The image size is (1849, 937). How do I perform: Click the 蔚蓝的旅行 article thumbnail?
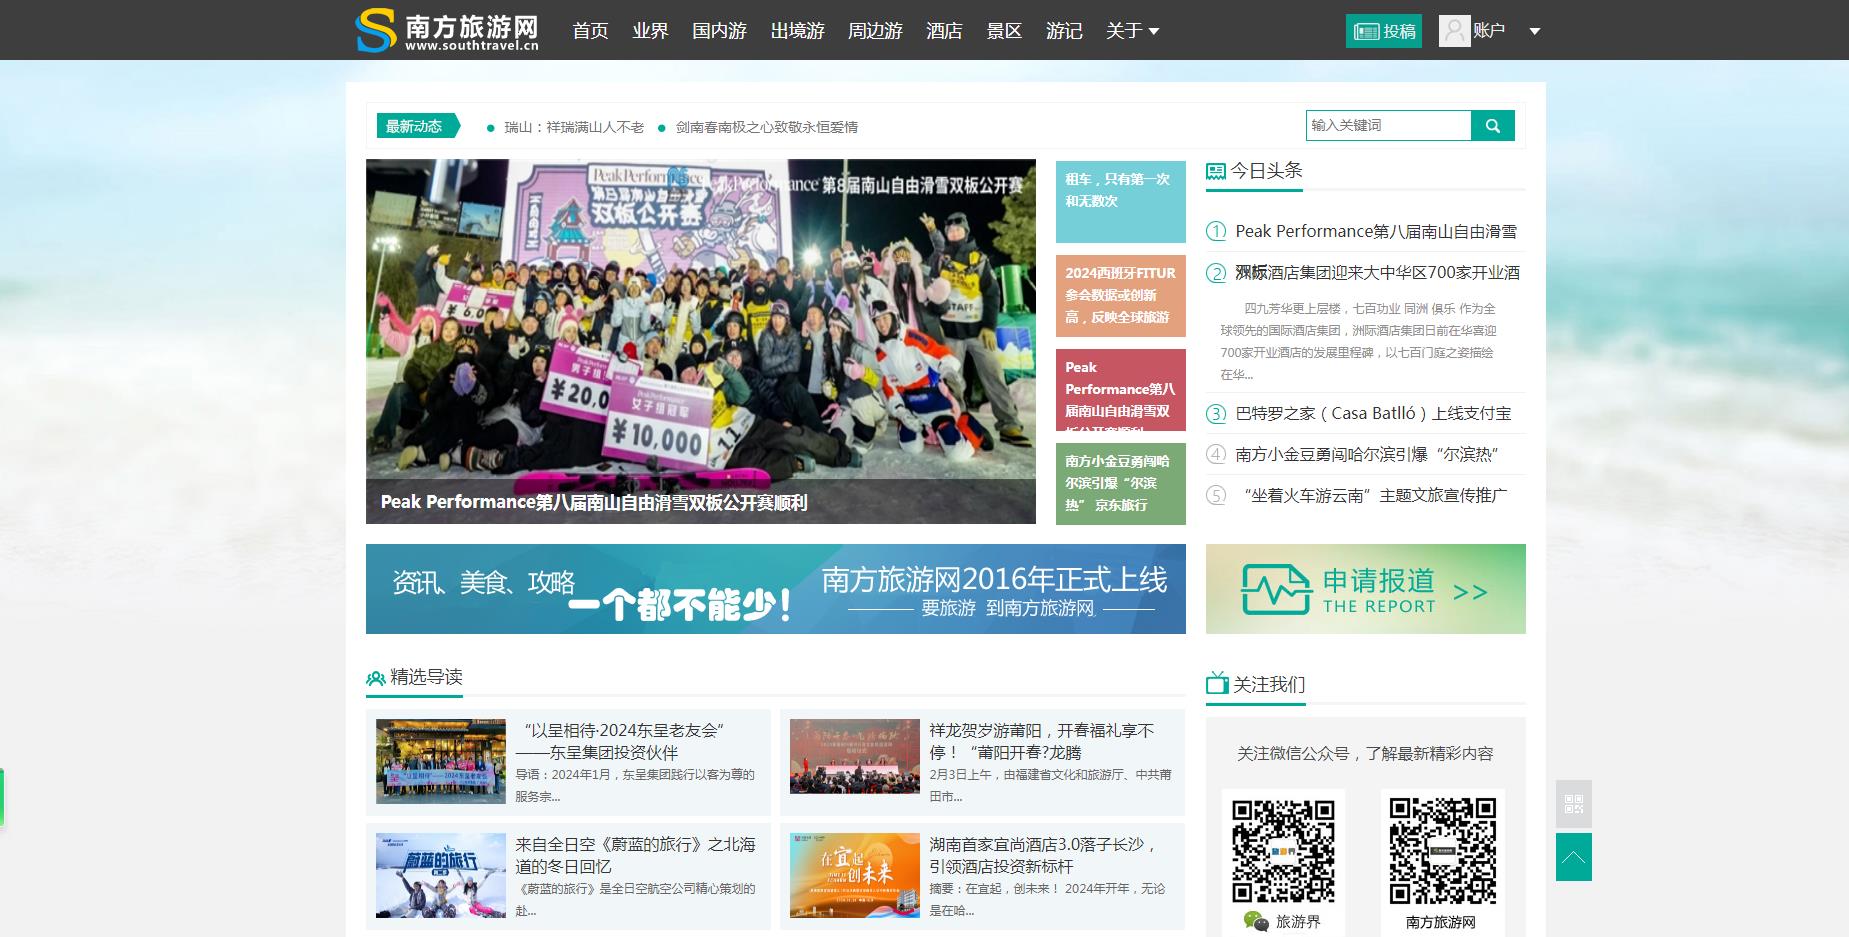click(x=441, y=875)
